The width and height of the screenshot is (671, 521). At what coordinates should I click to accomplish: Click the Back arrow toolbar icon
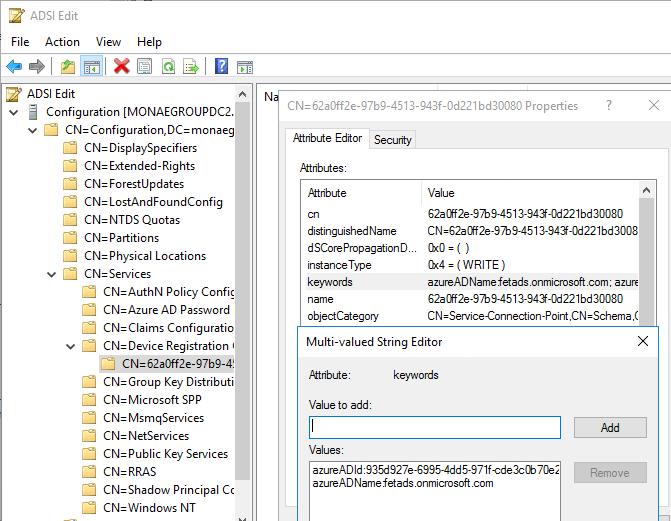click(x=14, y=67)
